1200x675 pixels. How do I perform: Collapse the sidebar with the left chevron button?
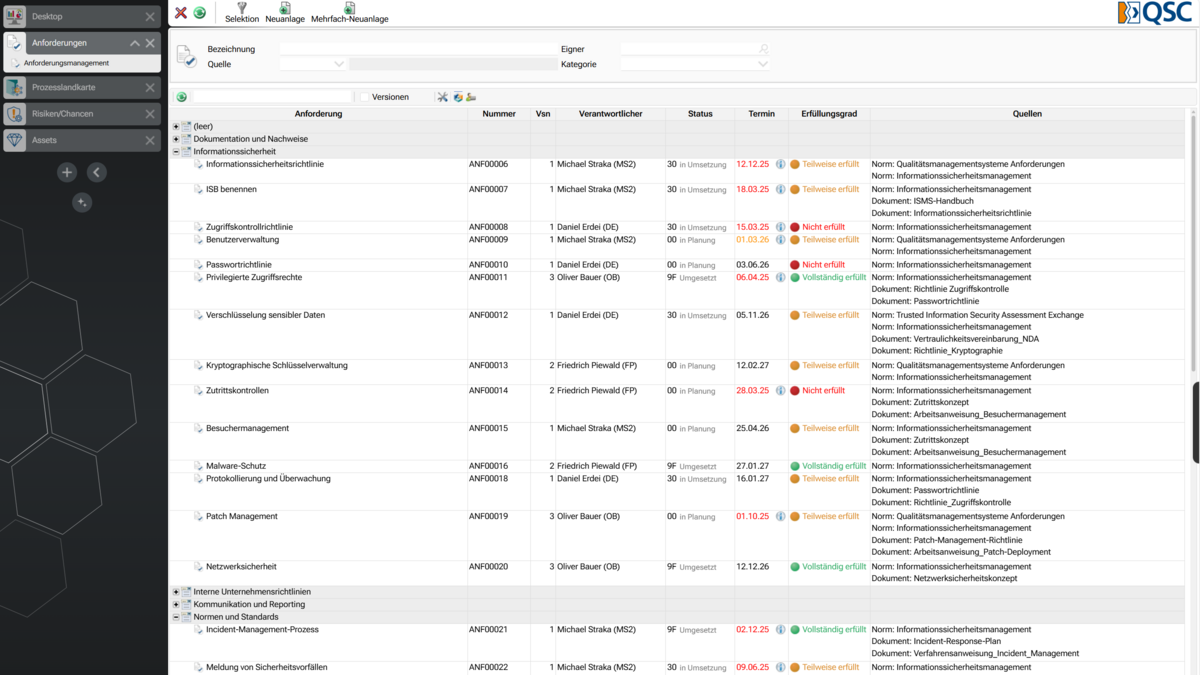click(x=97, y=172)
